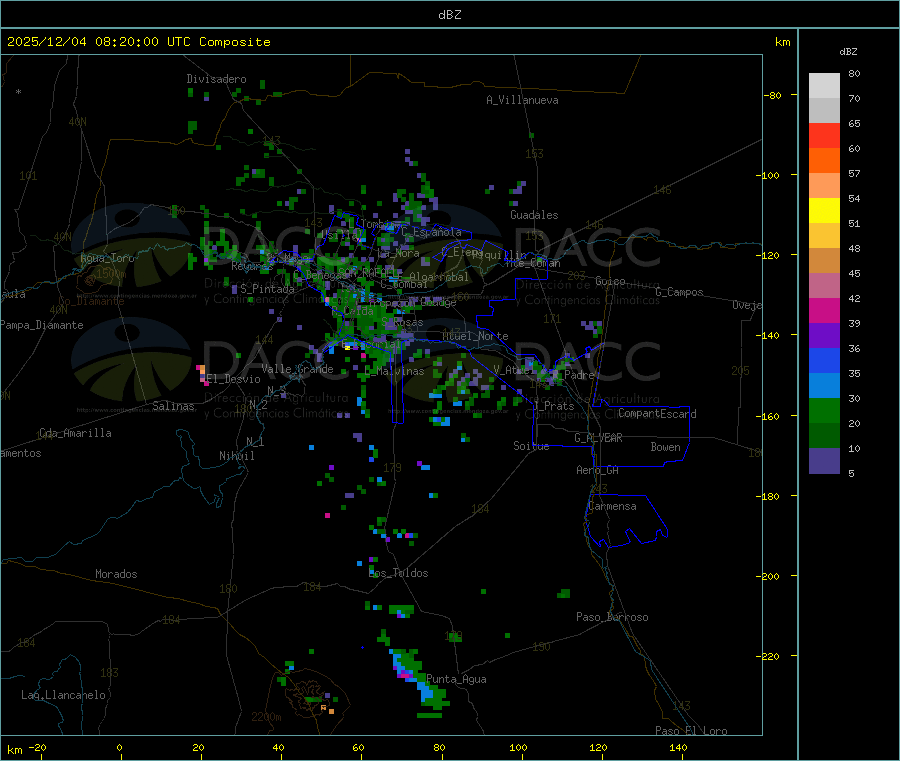Click the dBZ title at the top
This screenshot has width=900, height=761.
click(x=449, y=15)
